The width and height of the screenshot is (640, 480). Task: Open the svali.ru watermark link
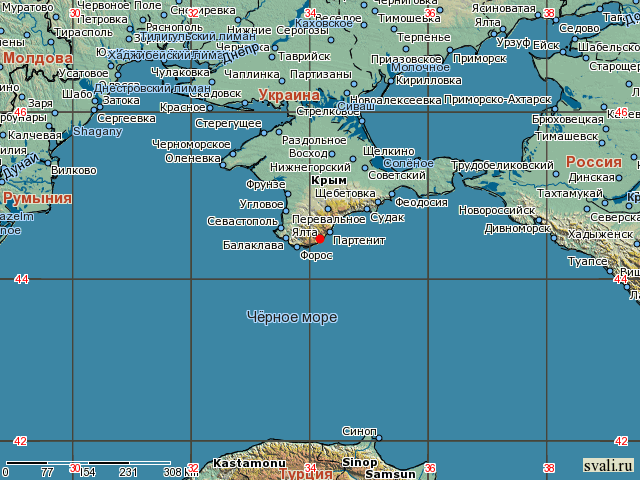point(608,465)
